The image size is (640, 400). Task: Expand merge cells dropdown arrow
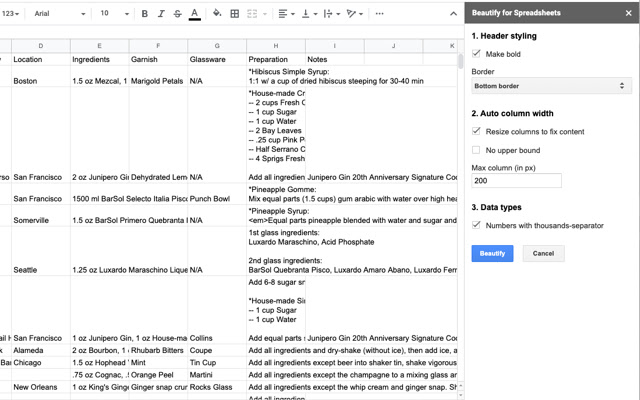tap(265, 14)
